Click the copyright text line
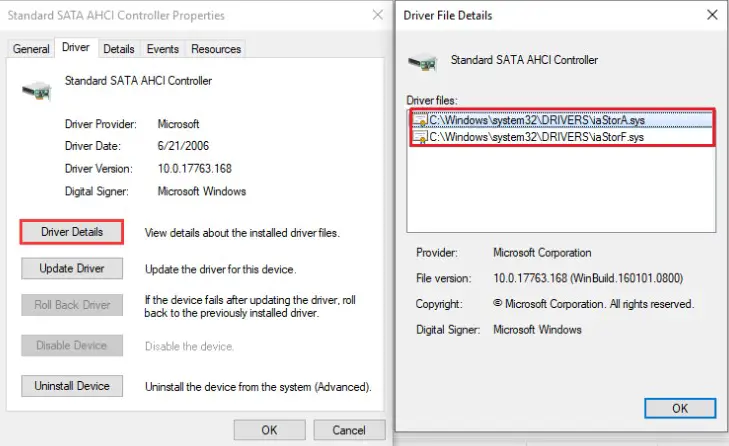This screenshot has height=446, width=729. point(593,304)
